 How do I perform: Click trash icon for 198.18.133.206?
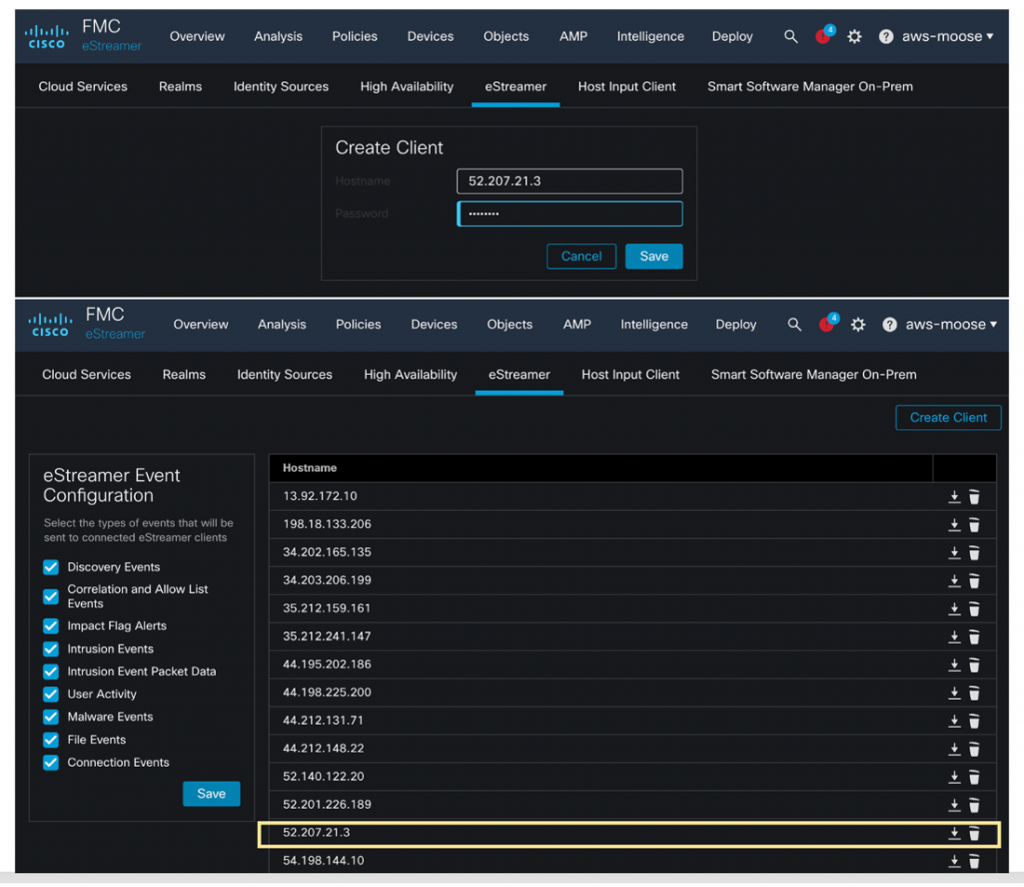974,525
